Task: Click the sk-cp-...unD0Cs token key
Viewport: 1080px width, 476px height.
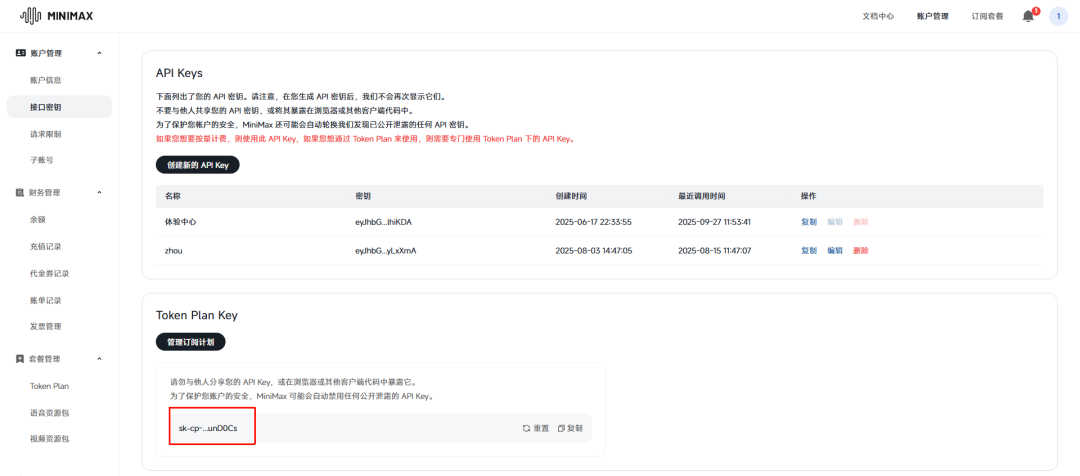Action: pyautogui.click(x=208, y=428)
